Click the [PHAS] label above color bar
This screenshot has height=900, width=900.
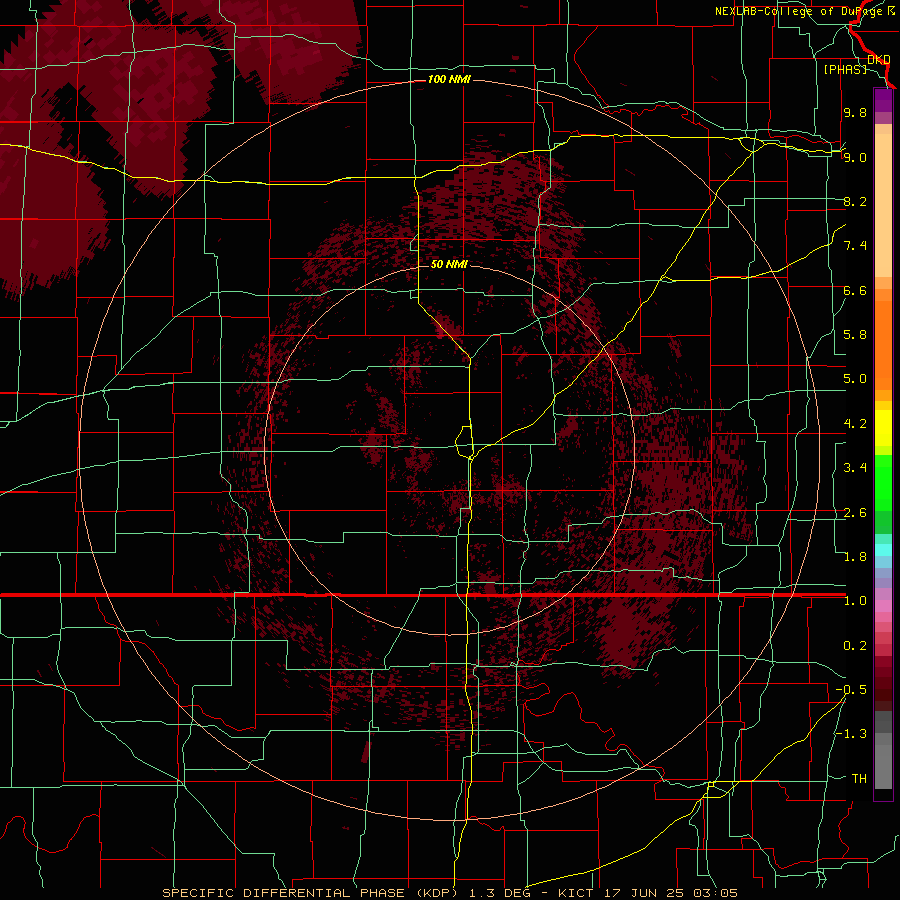coord(845,69)
